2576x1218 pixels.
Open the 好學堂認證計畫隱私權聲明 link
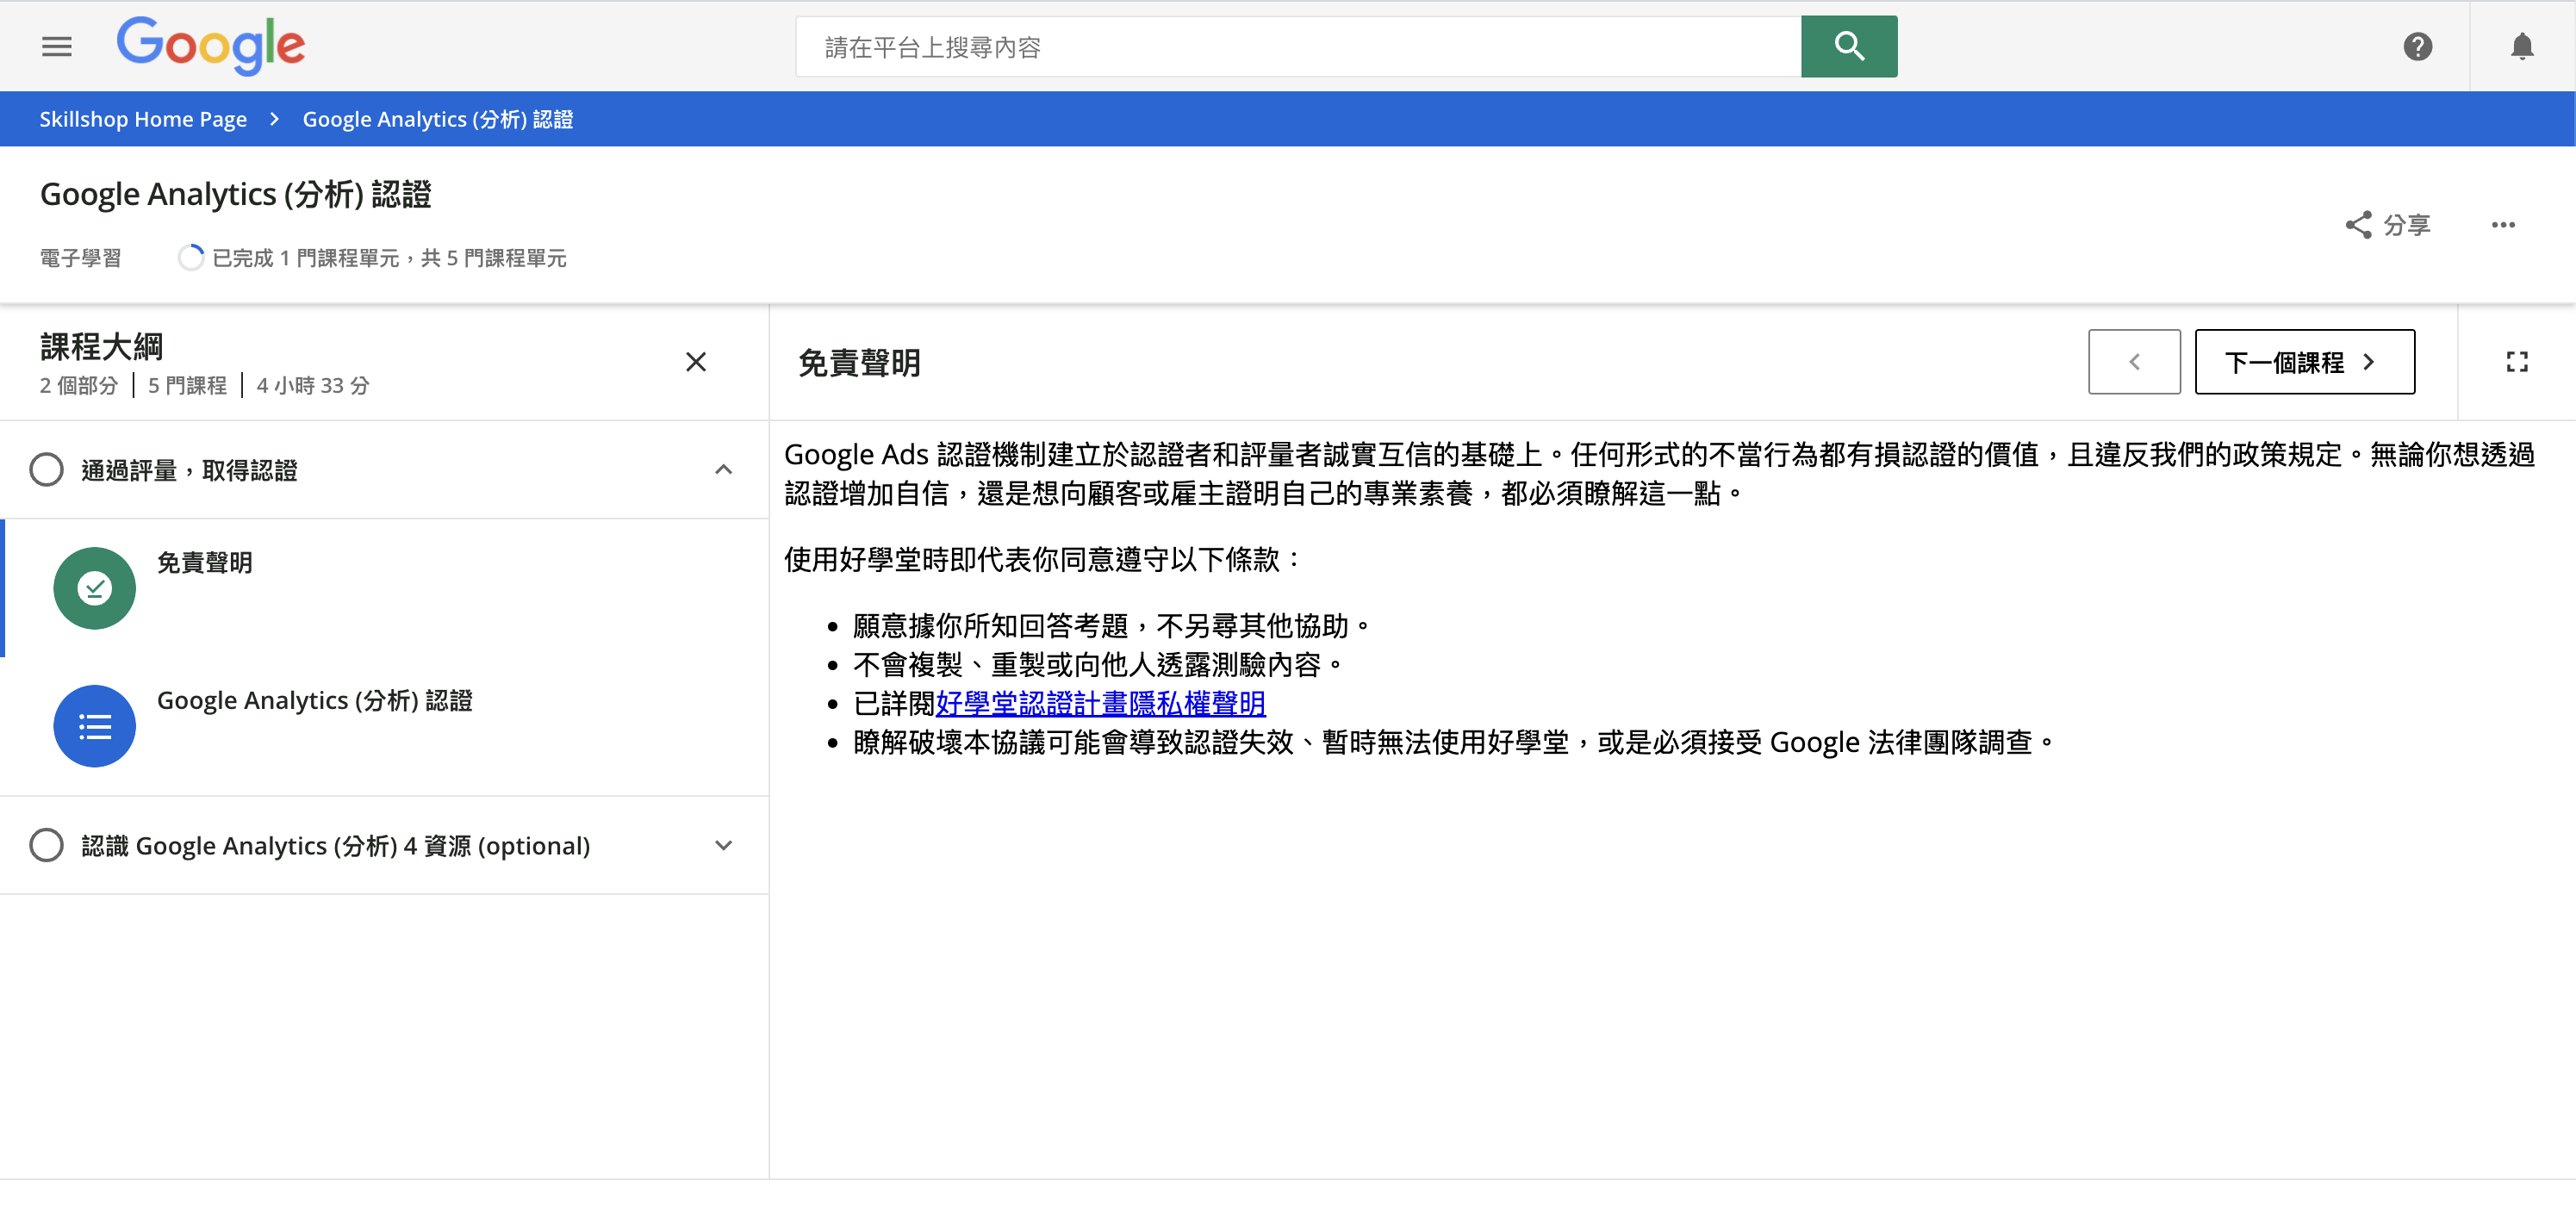[x=1100, y=704]
